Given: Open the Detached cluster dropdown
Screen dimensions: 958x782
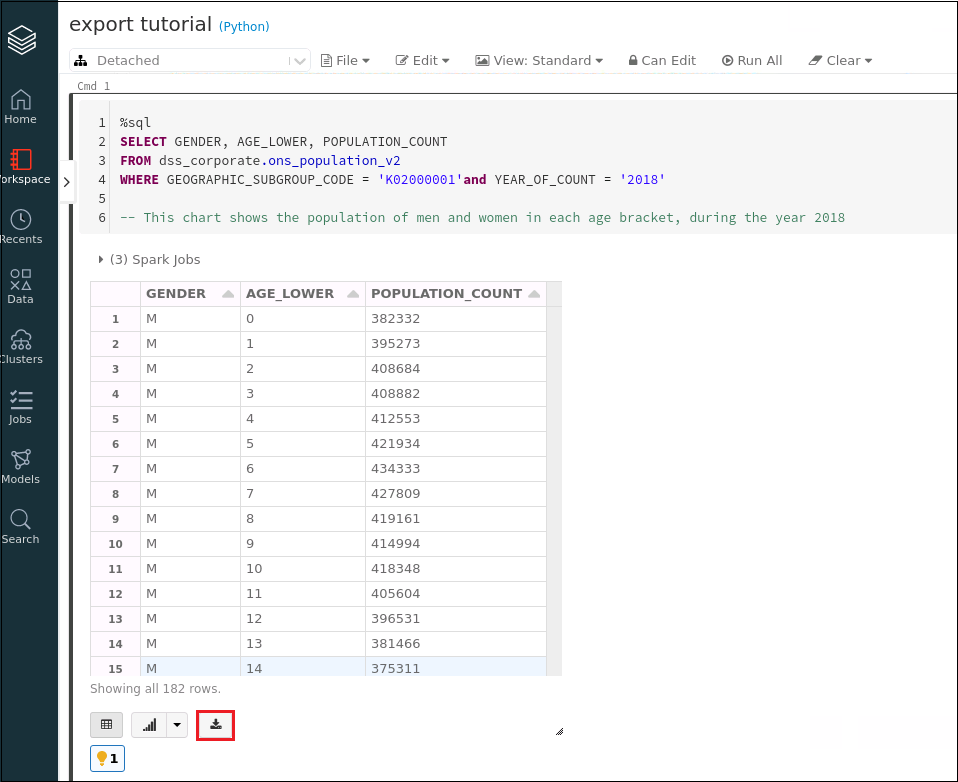Looking at the screenshot, I should pyautogui.click(x=189, y=60).
